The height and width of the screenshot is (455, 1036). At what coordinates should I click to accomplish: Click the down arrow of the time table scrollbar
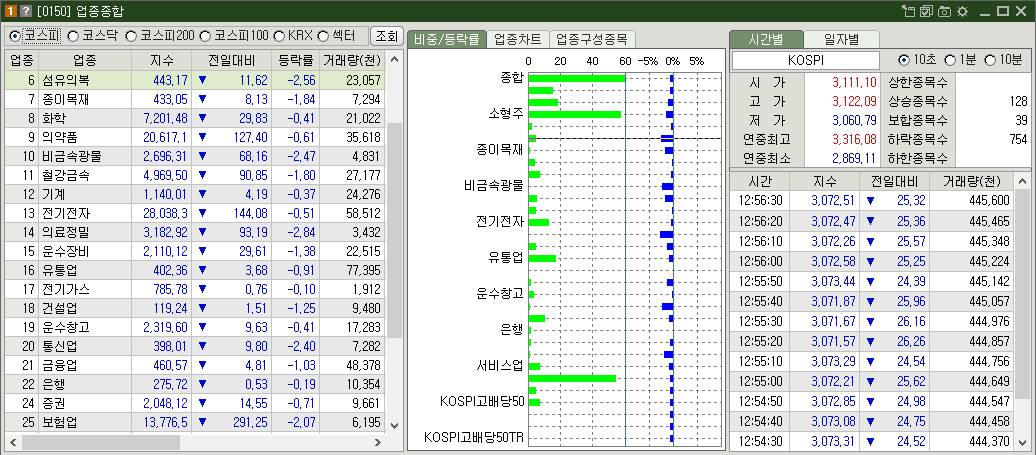pyautogui.click(x=1021, y=442)
